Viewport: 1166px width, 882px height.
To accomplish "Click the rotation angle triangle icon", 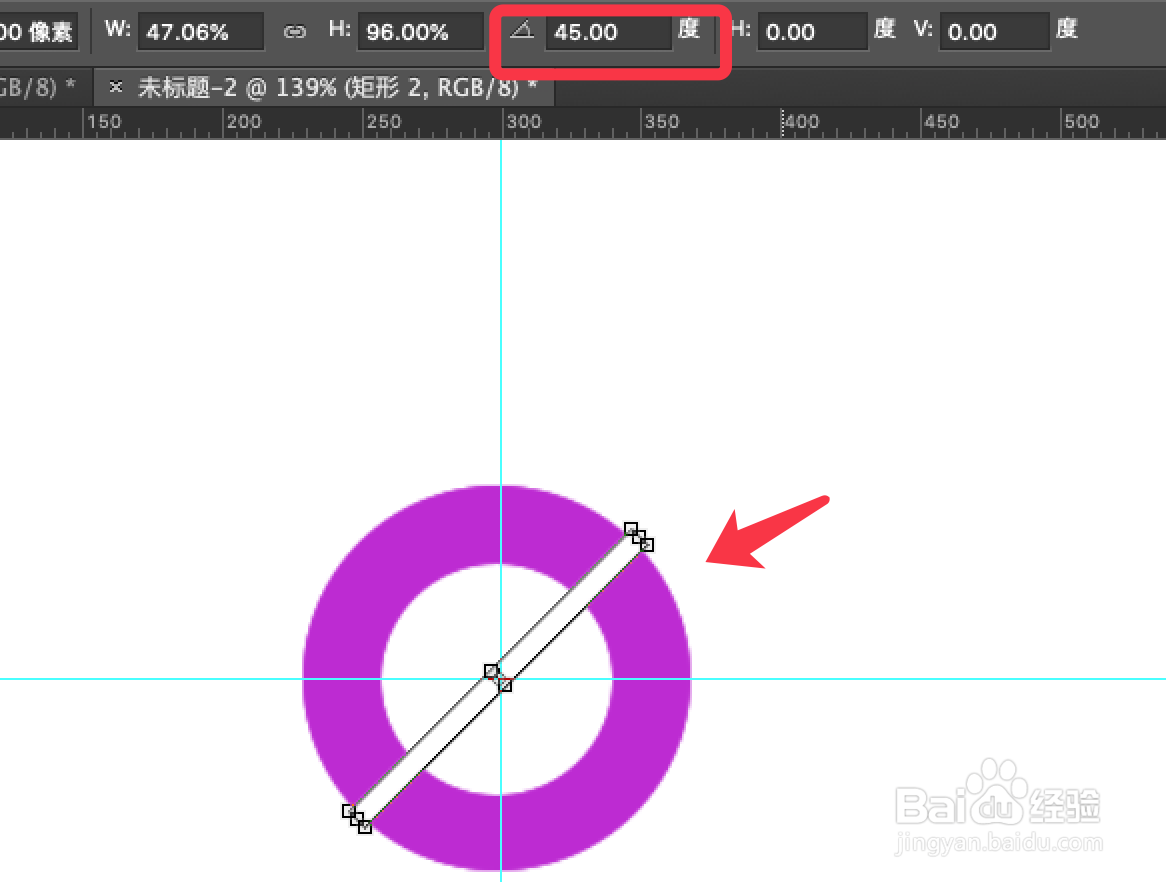I will click(x=522, y=30).
